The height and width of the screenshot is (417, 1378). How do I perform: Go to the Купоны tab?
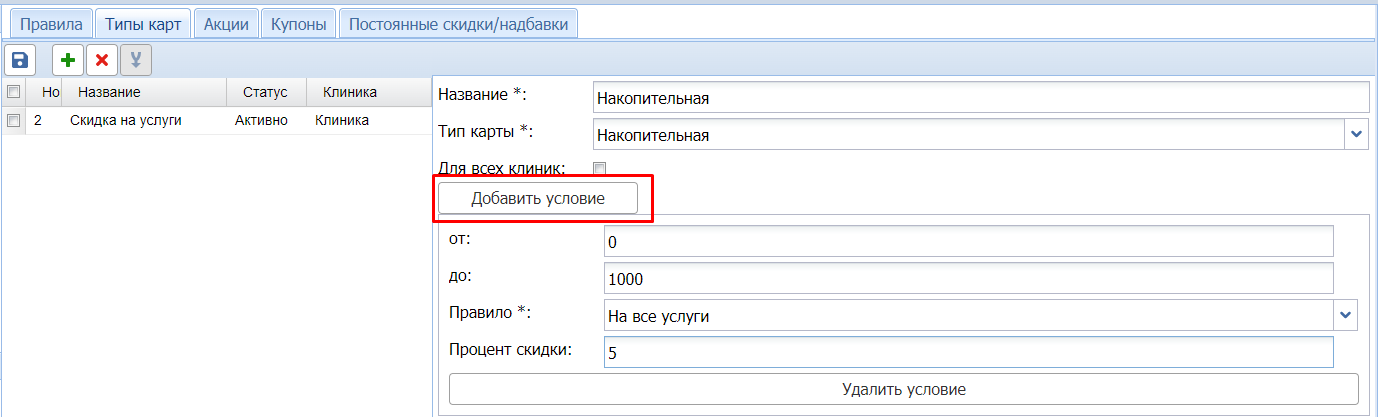coord(299,24)
